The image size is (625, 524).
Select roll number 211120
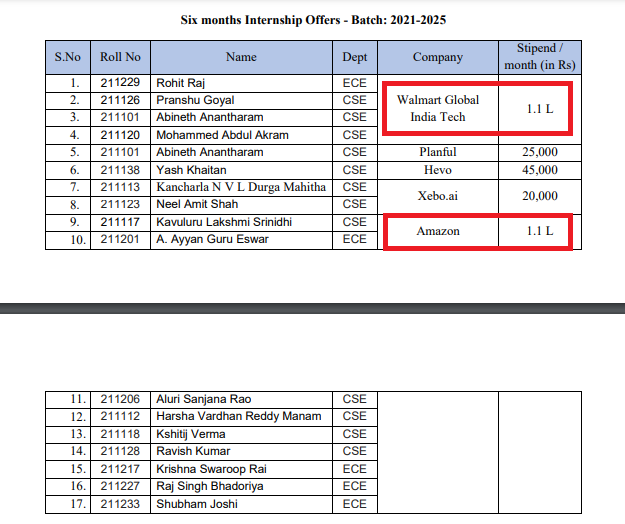pos(120,135)
